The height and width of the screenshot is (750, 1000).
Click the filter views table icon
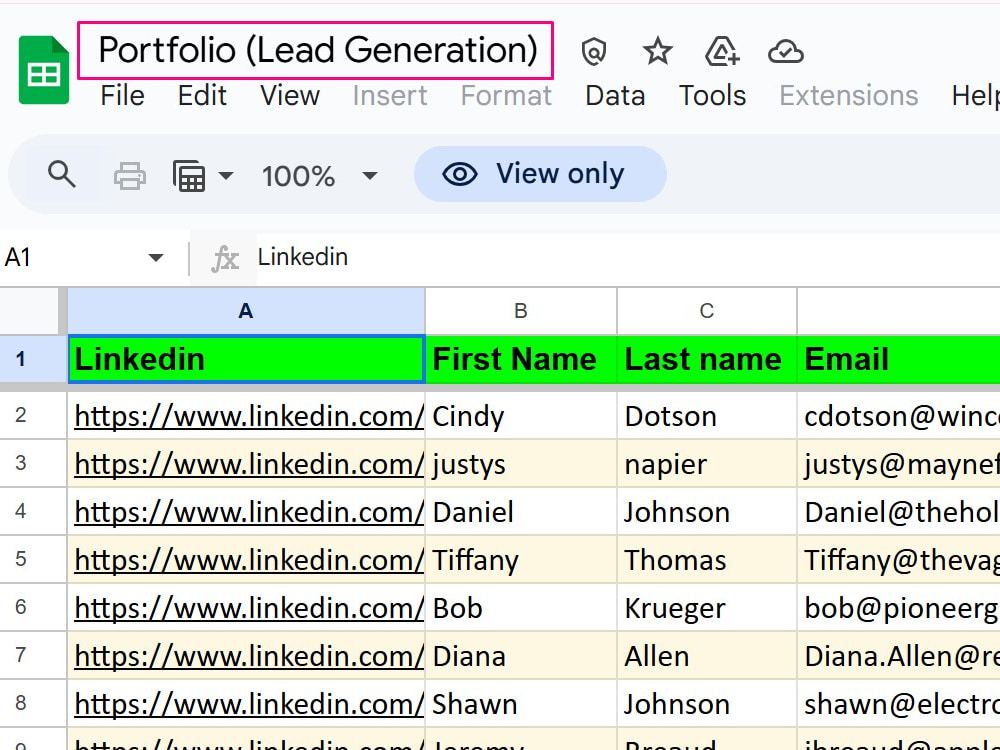tap(189, 176)
